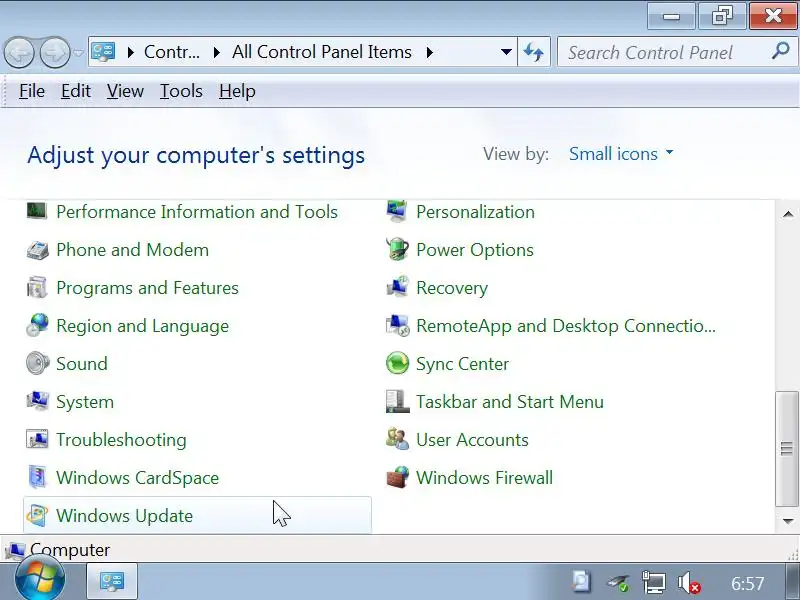Open the Windows Start orb
The width and height of the screenshot is (800, 600).
coord(40,580)
